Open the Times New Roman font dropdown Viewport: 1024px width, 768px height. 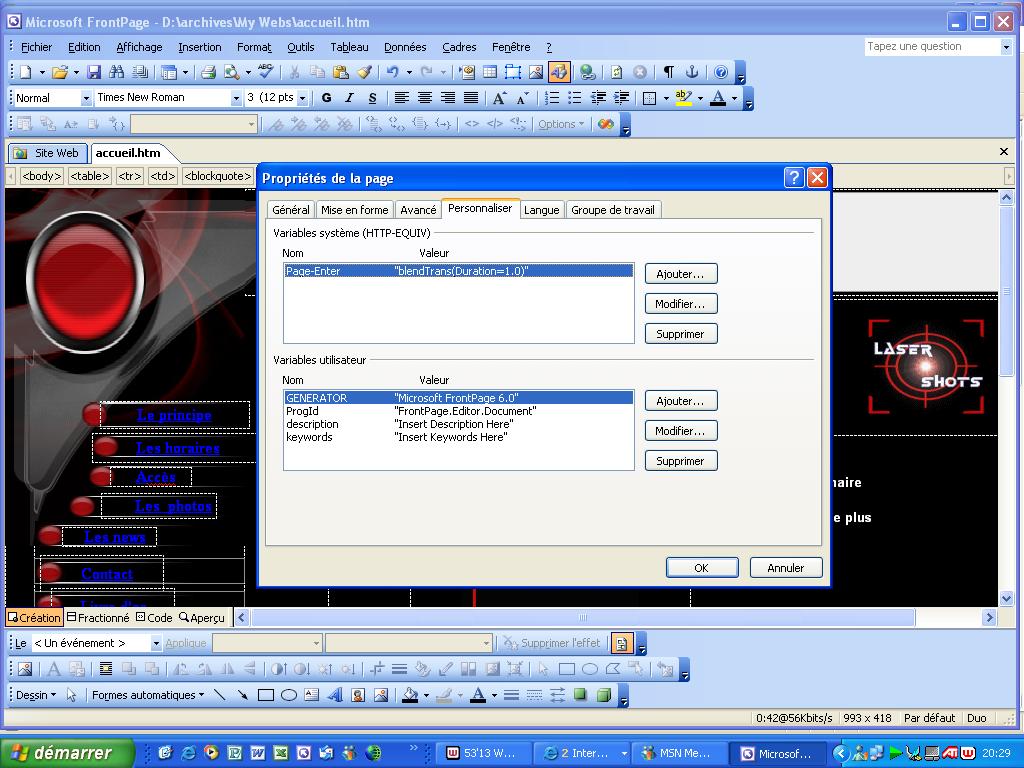tap(236, 98)
